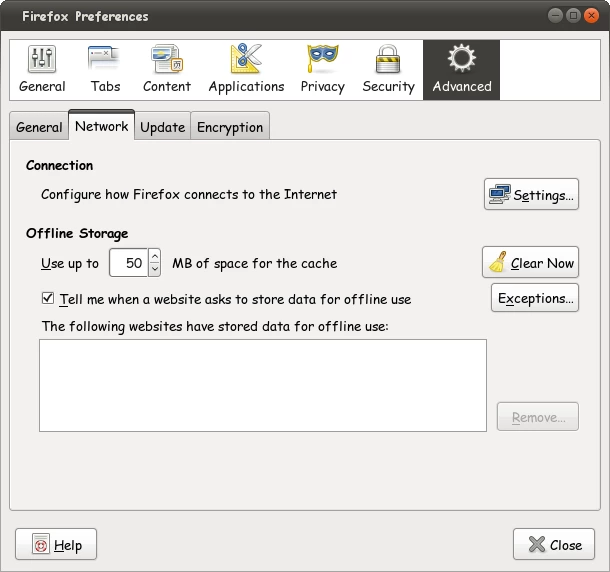Viewport: 610px width, 572px height.
Task: Switch to the Update sub-tab
Action: tap(163, 127)
